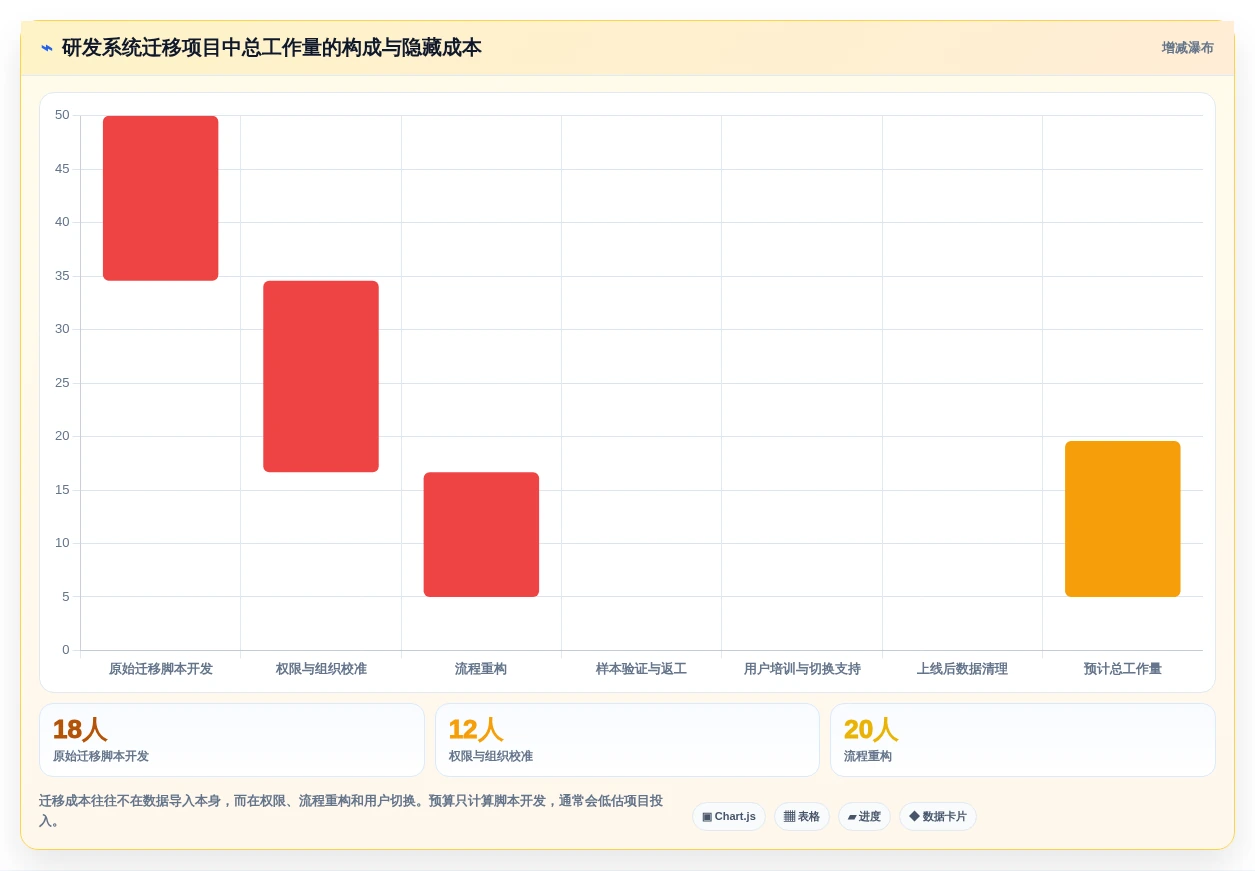Click the axis label 样本验证与返工
Viewport: 1255px width, 871px height.
click(x=641, y=669)
